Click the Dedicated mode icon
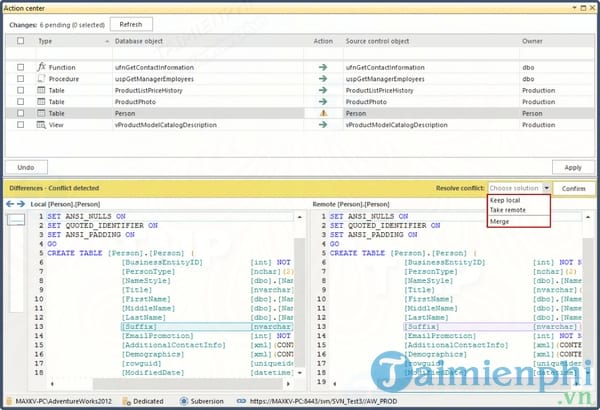The height and width of the screenshot is (410, 600). [126, 401]
